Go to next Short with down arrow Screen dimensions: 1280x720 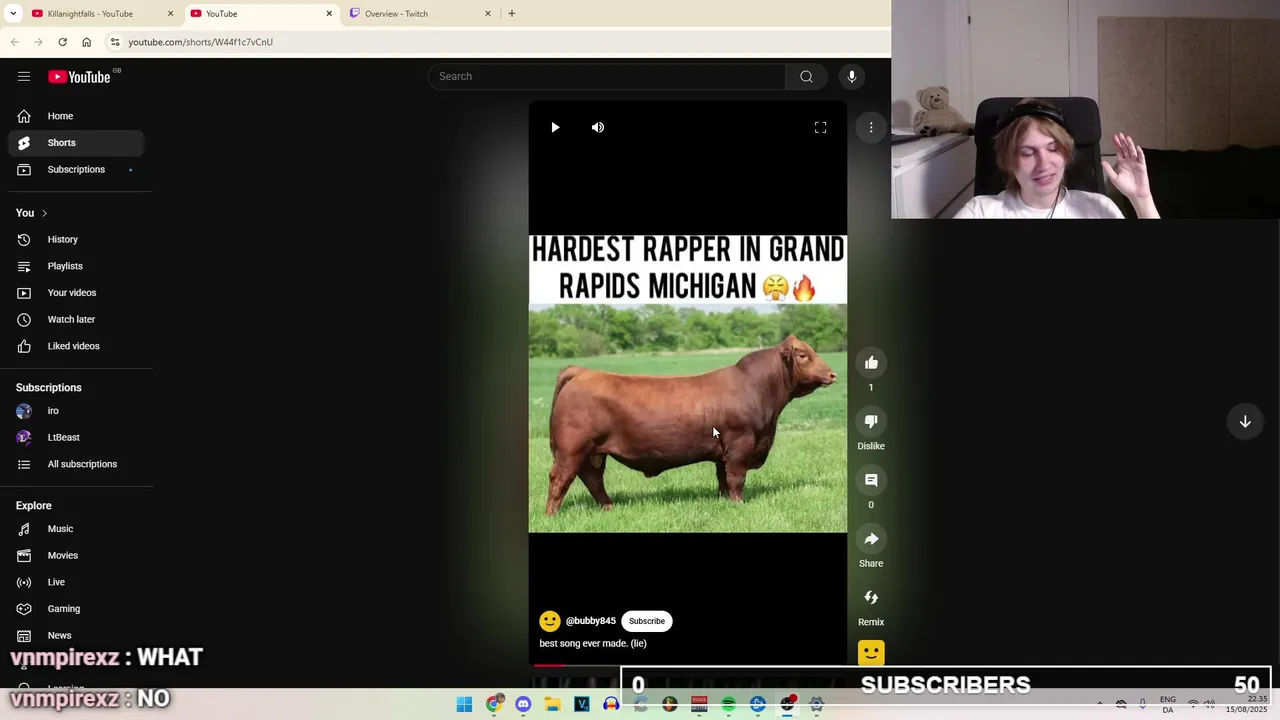click(1245, 422)
